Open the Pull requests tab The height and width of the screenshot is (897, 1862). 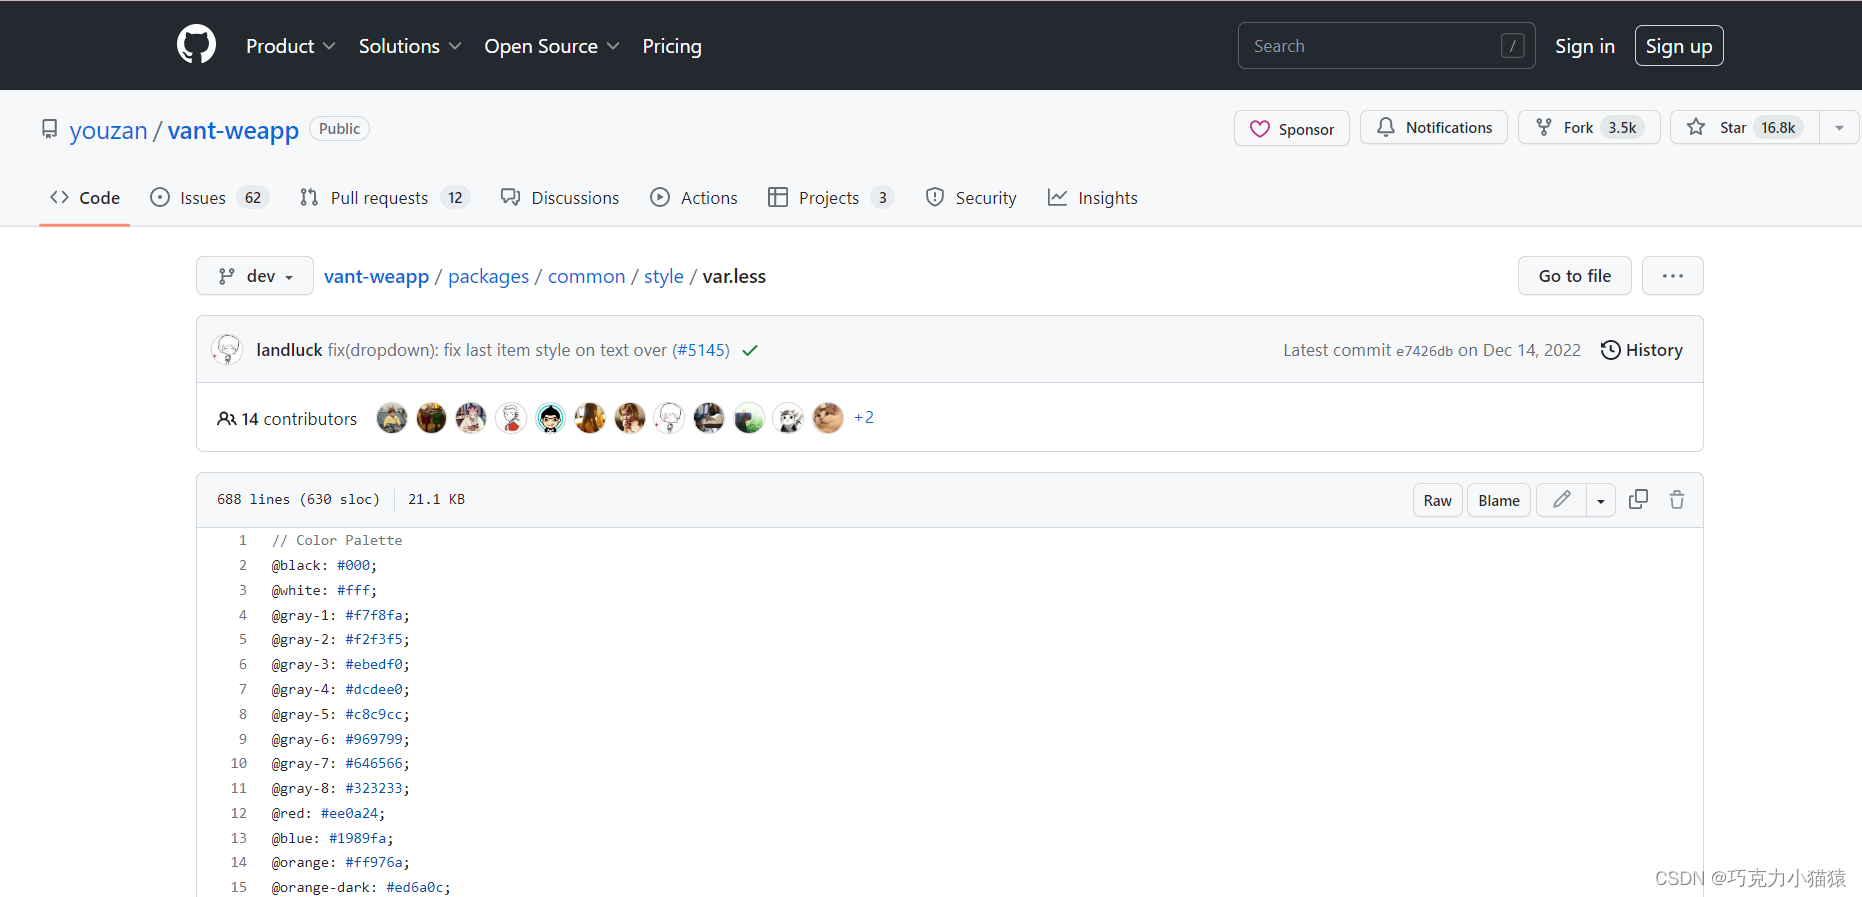(x=384, y=198)
